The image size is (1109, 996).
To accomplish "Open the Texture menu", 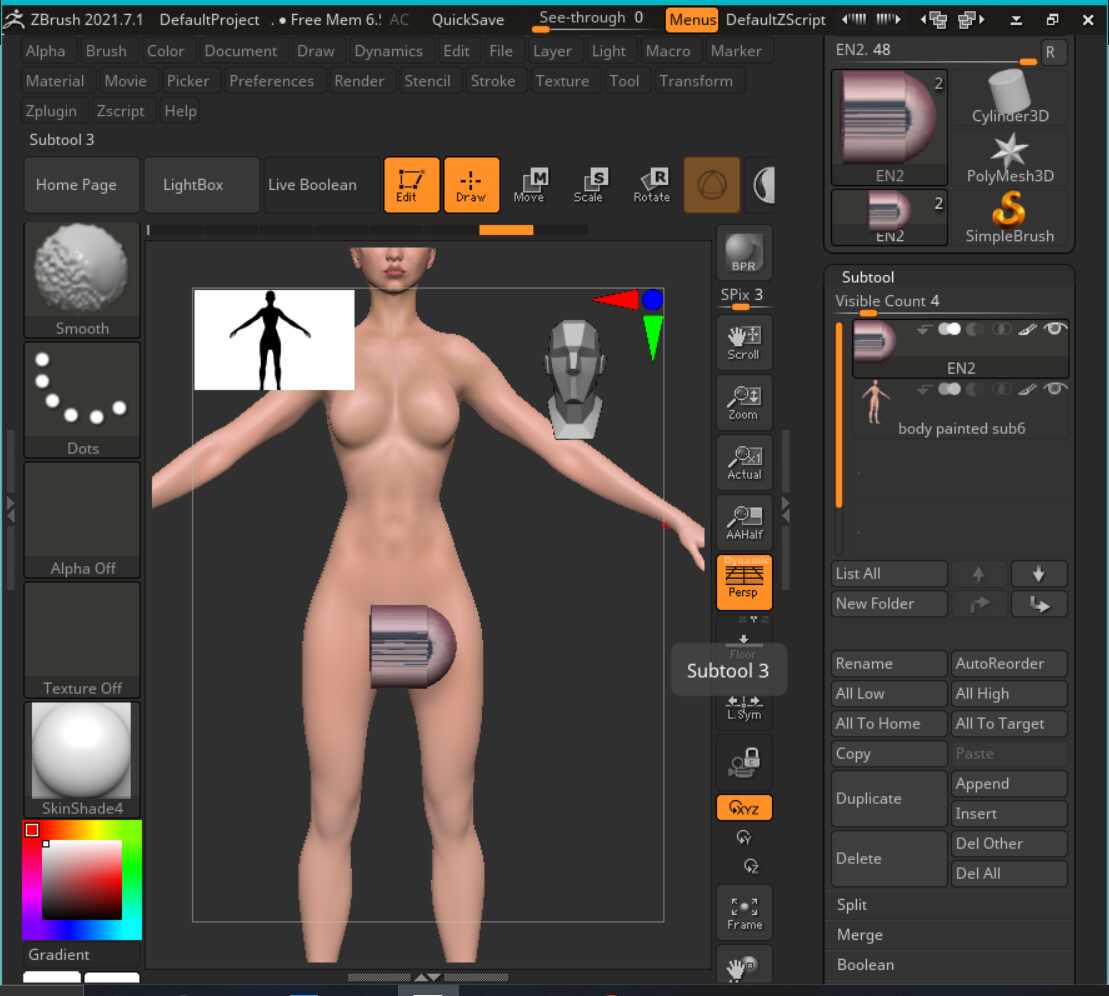I will 562,81.
